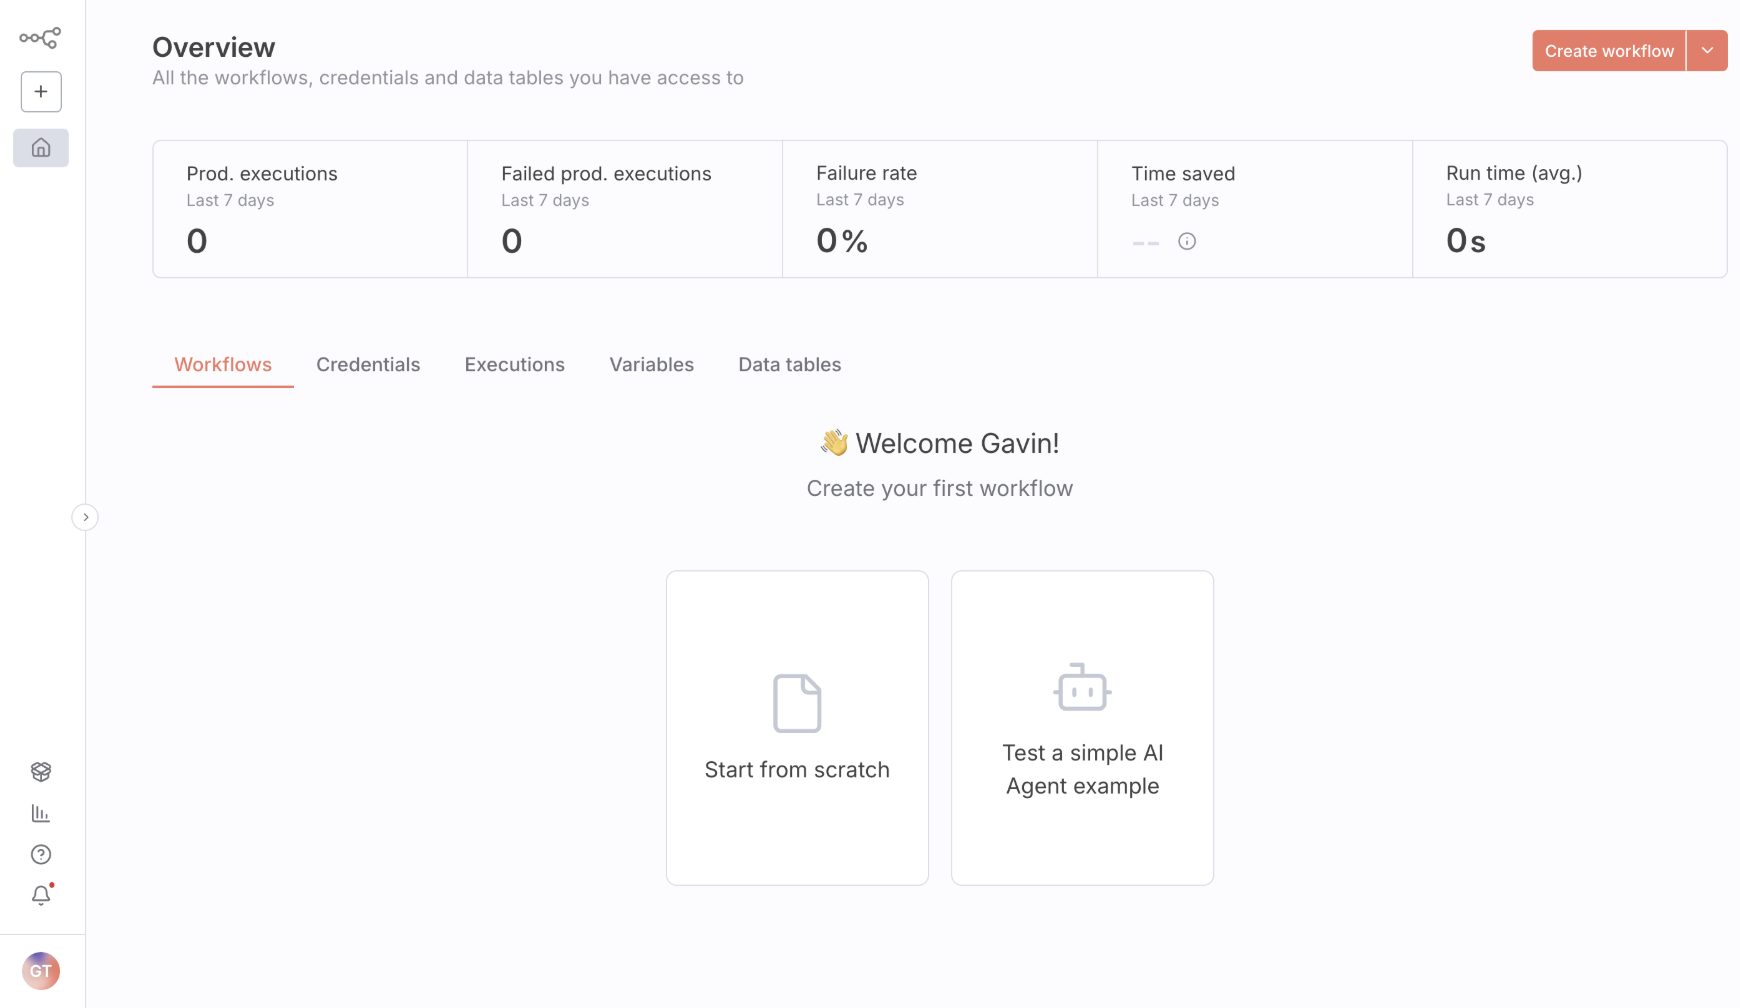This screenshot has height=1008, width=1740.
Task: Switch to the Credentials tab
Action: pos(368,365)
